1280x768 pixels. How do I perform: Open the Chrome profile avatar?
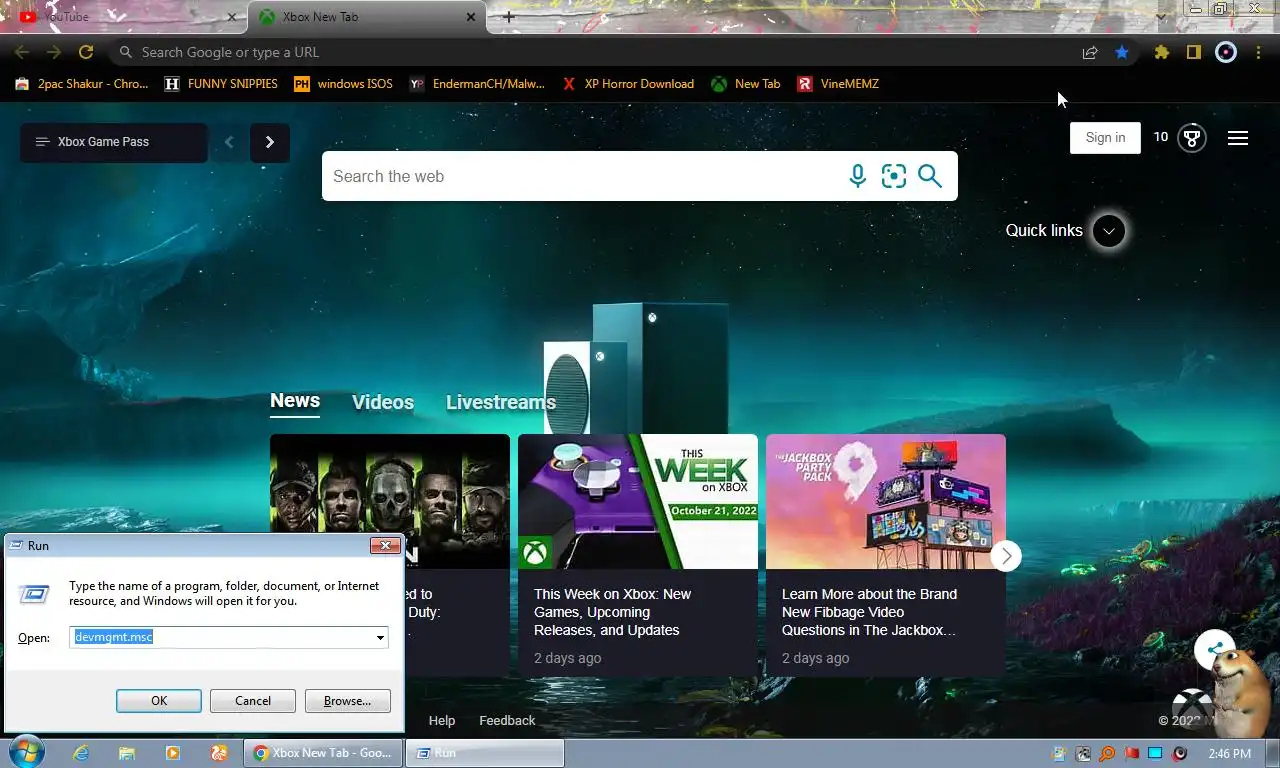pos(1226,52)
